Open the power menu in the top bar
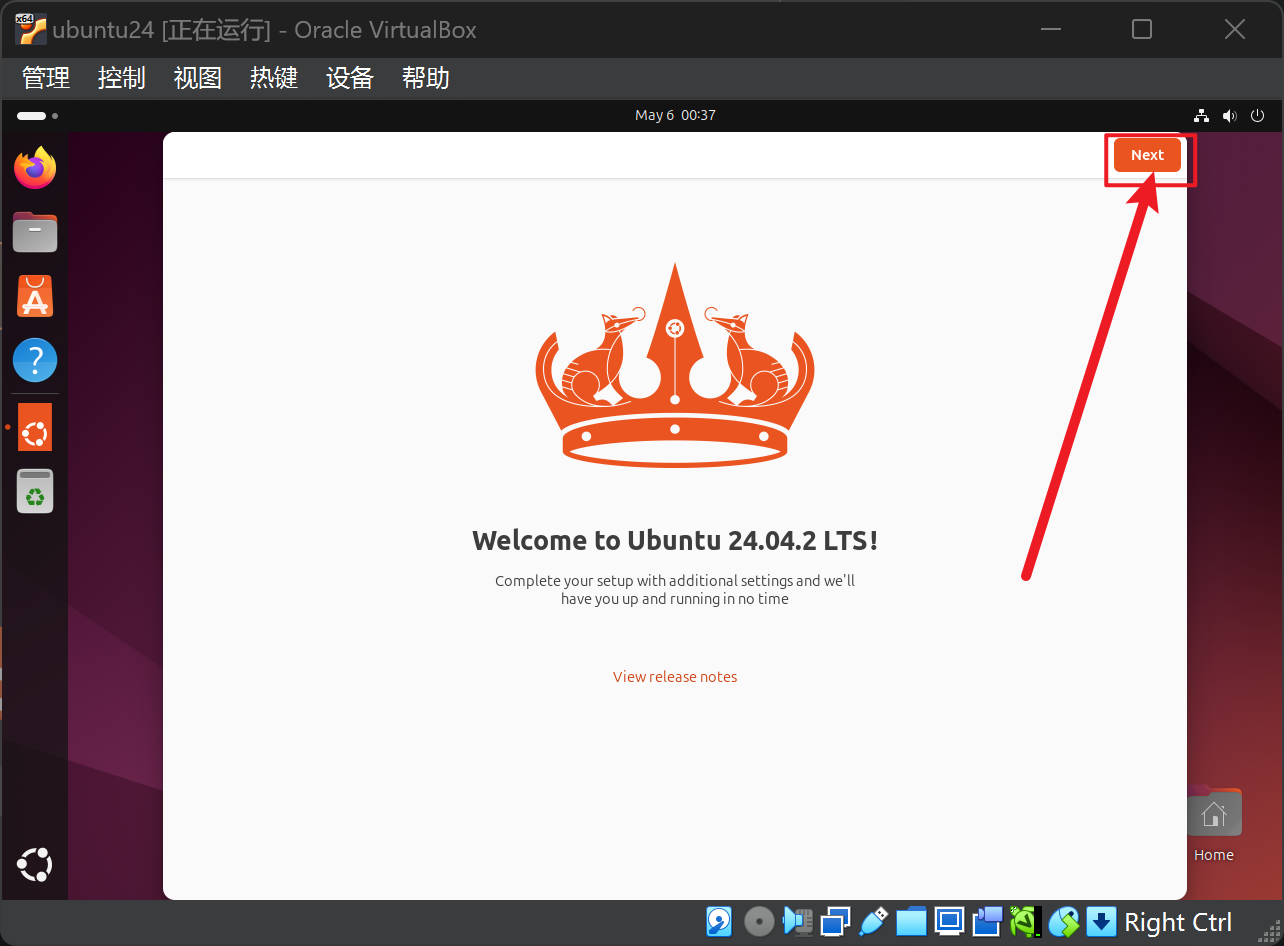Viewport: 1284px width, 946px height. (1258, 115)
